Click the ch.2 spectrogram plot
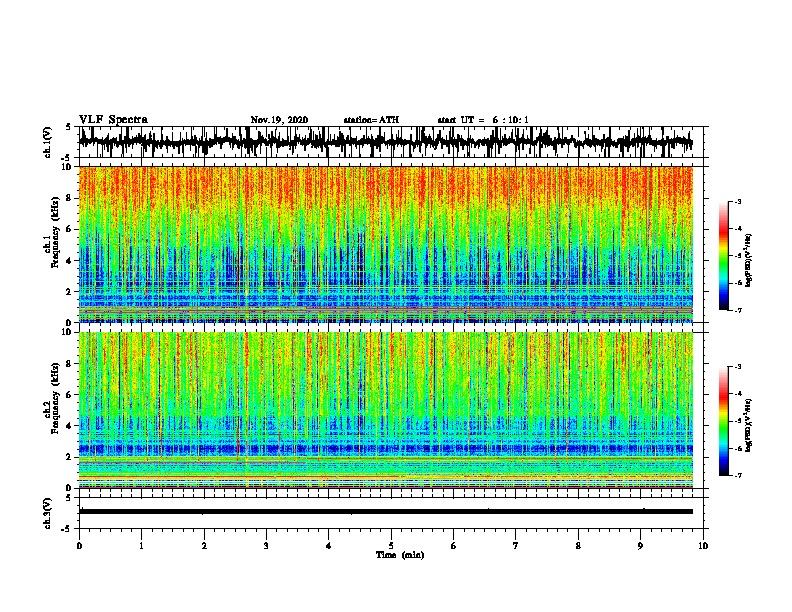 coord(386,410)
